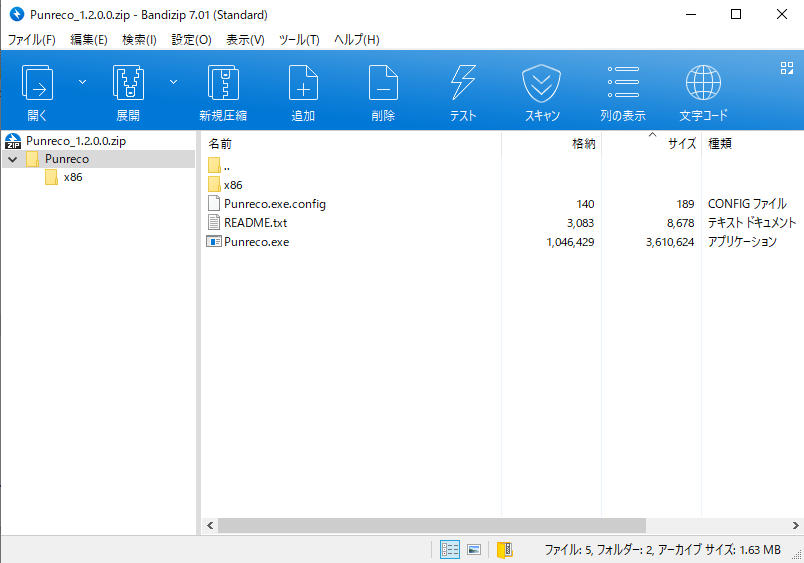Click the Bandizip title bar app icon
Image resolution: width=804 pixels, height=563 pixels.
[x=17, y=14]
